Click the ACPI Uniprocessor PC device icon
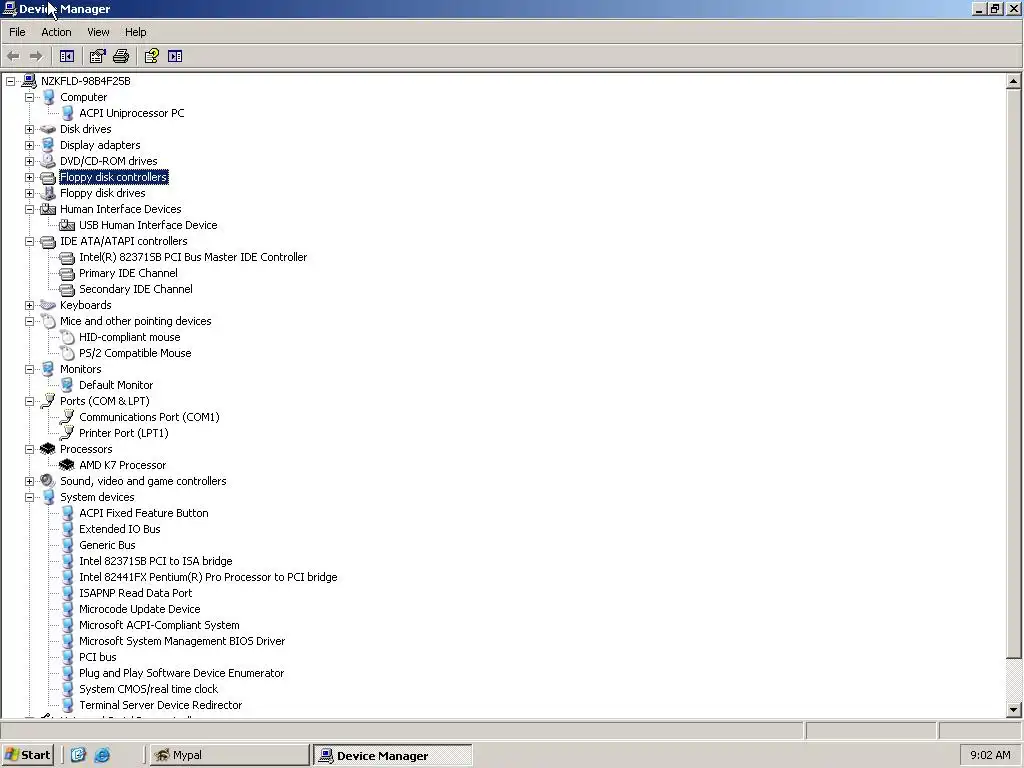This screenshot has height=768, width=1024. pos(67,113)
